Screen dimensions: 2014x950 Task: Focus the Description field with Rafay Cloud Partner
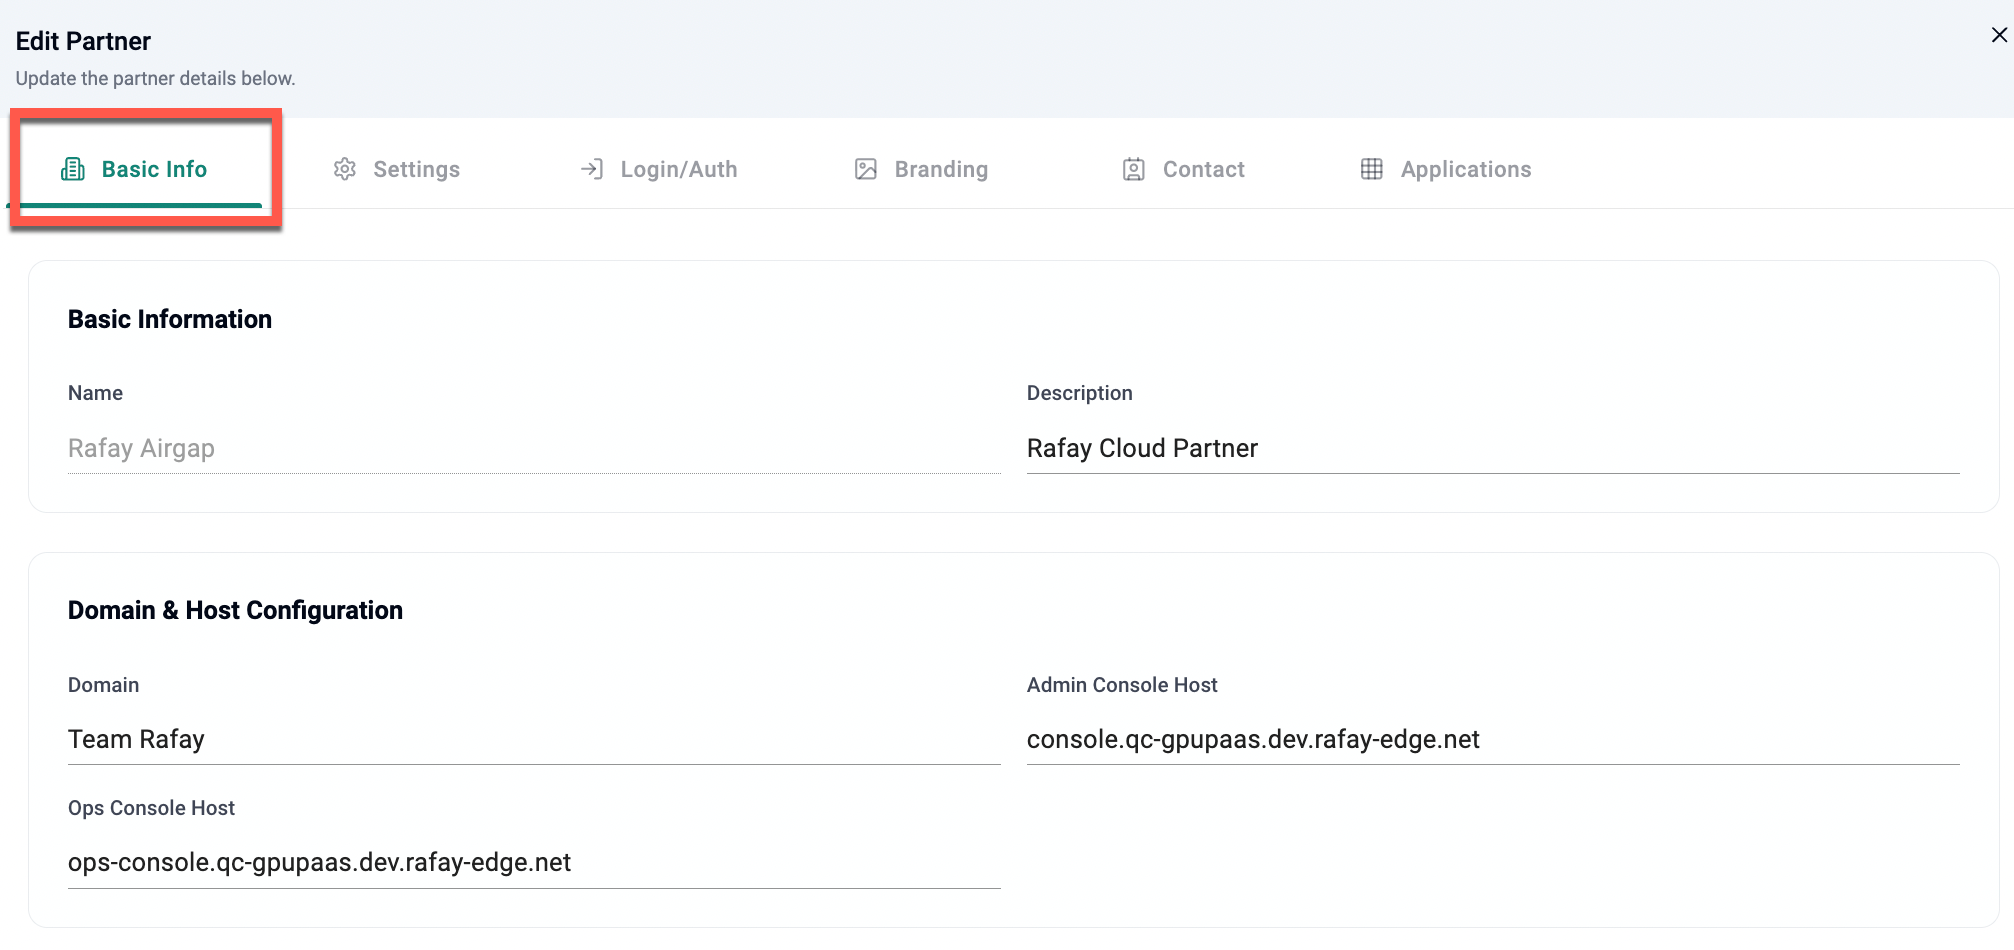click(1492, 448)
